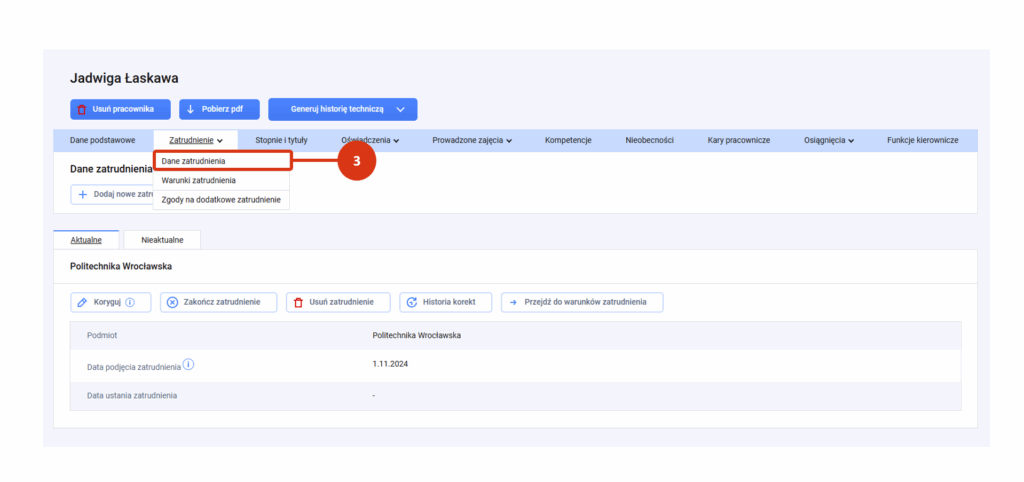The width and height of the screenshot is (1024, 482).
Task: Click the Dodaj nowe zatrudnienie button
Action: click(112, 195)
